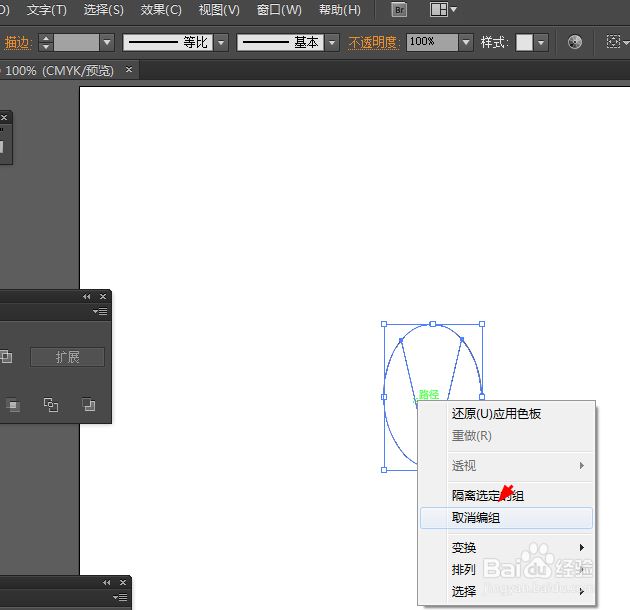Collapse Pathfinder panel with double-arrow icon

pos(87,297)
